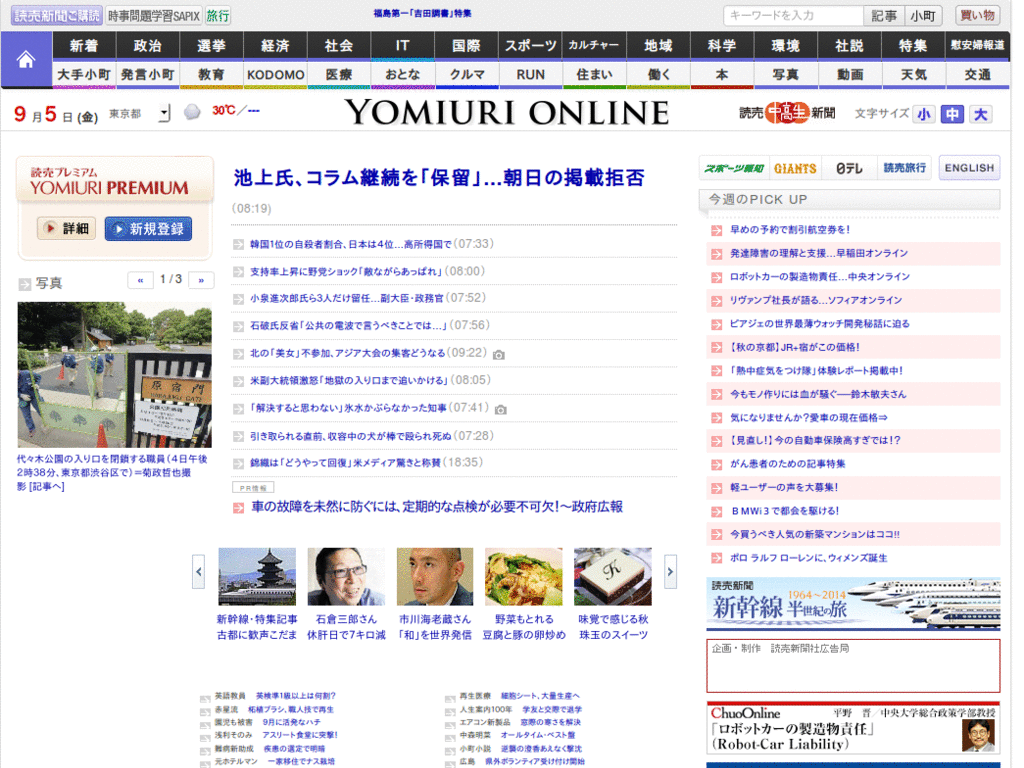This screenshot has height=768, width=1024.
Task: Open the 天気 sub-menu
Action: tap(913, 74)
